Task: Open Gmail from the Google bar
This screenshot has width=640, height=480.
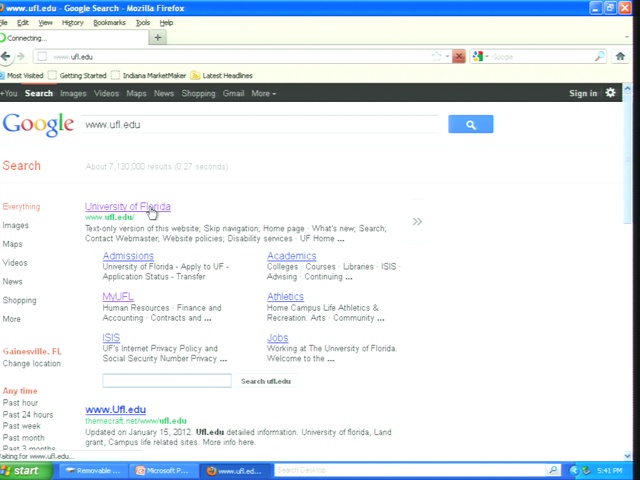Action: (x=233, y=93)
